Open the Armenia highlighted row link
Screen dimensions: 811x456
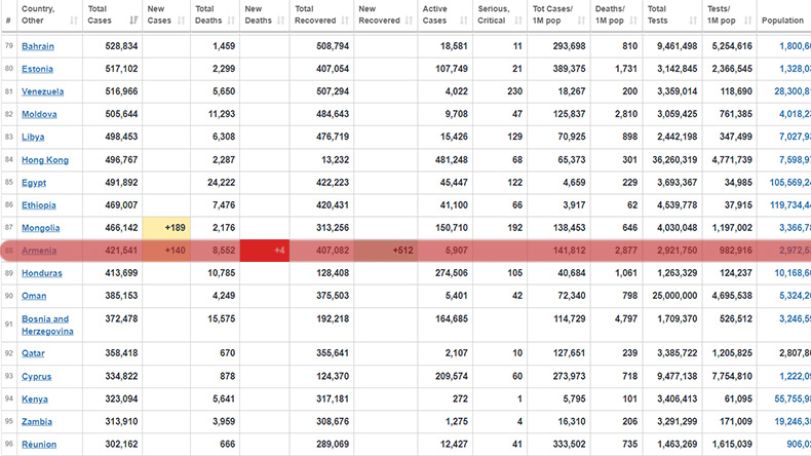[39, 251]
